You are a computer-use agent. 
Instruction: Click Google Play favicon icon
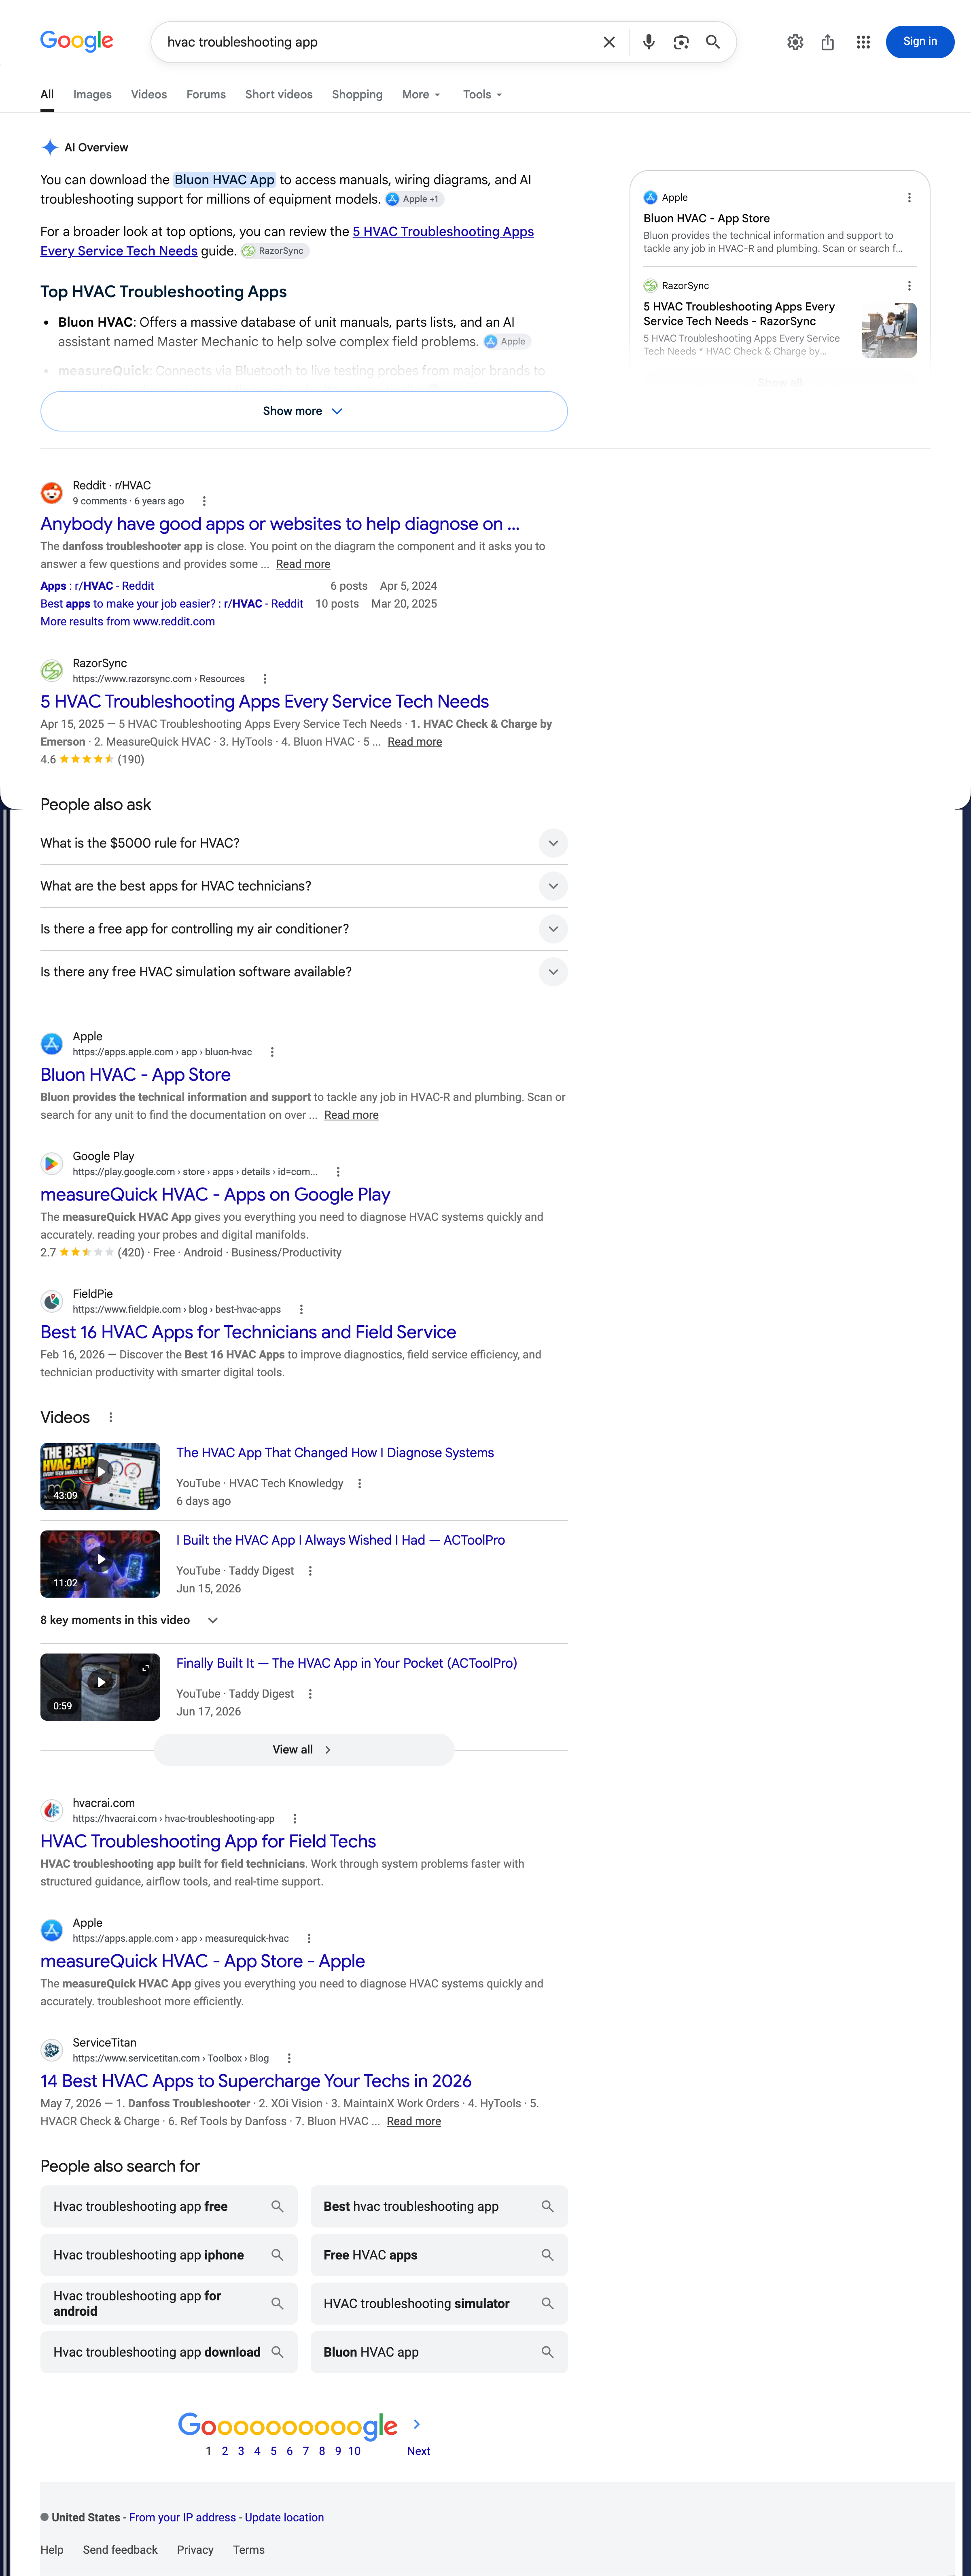pyautogui.click(x=52, y=1164)
